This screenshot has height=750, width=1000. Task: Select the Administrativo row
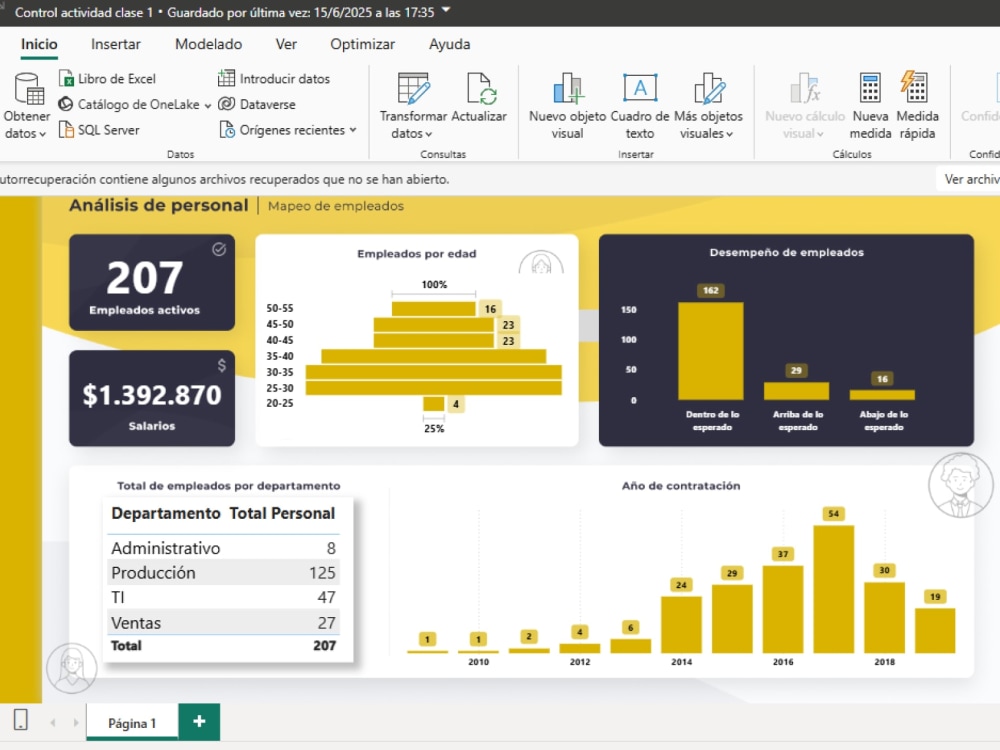tap(223, 548)
